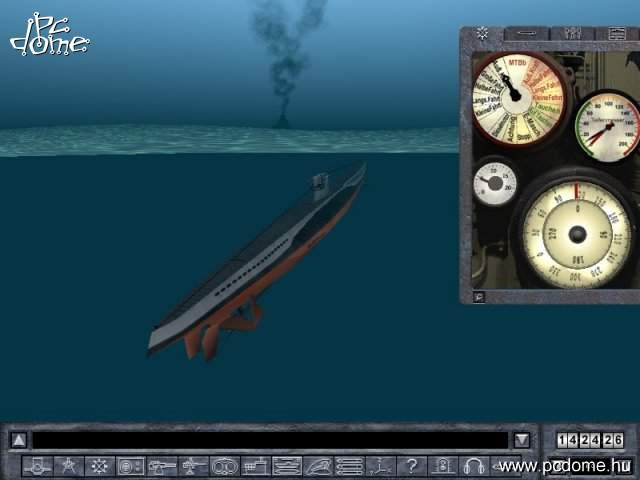The height and width of the screenshot is (480, 640).
Task: Click the down arrow beside the message bar
Action: tap(521, 440)
